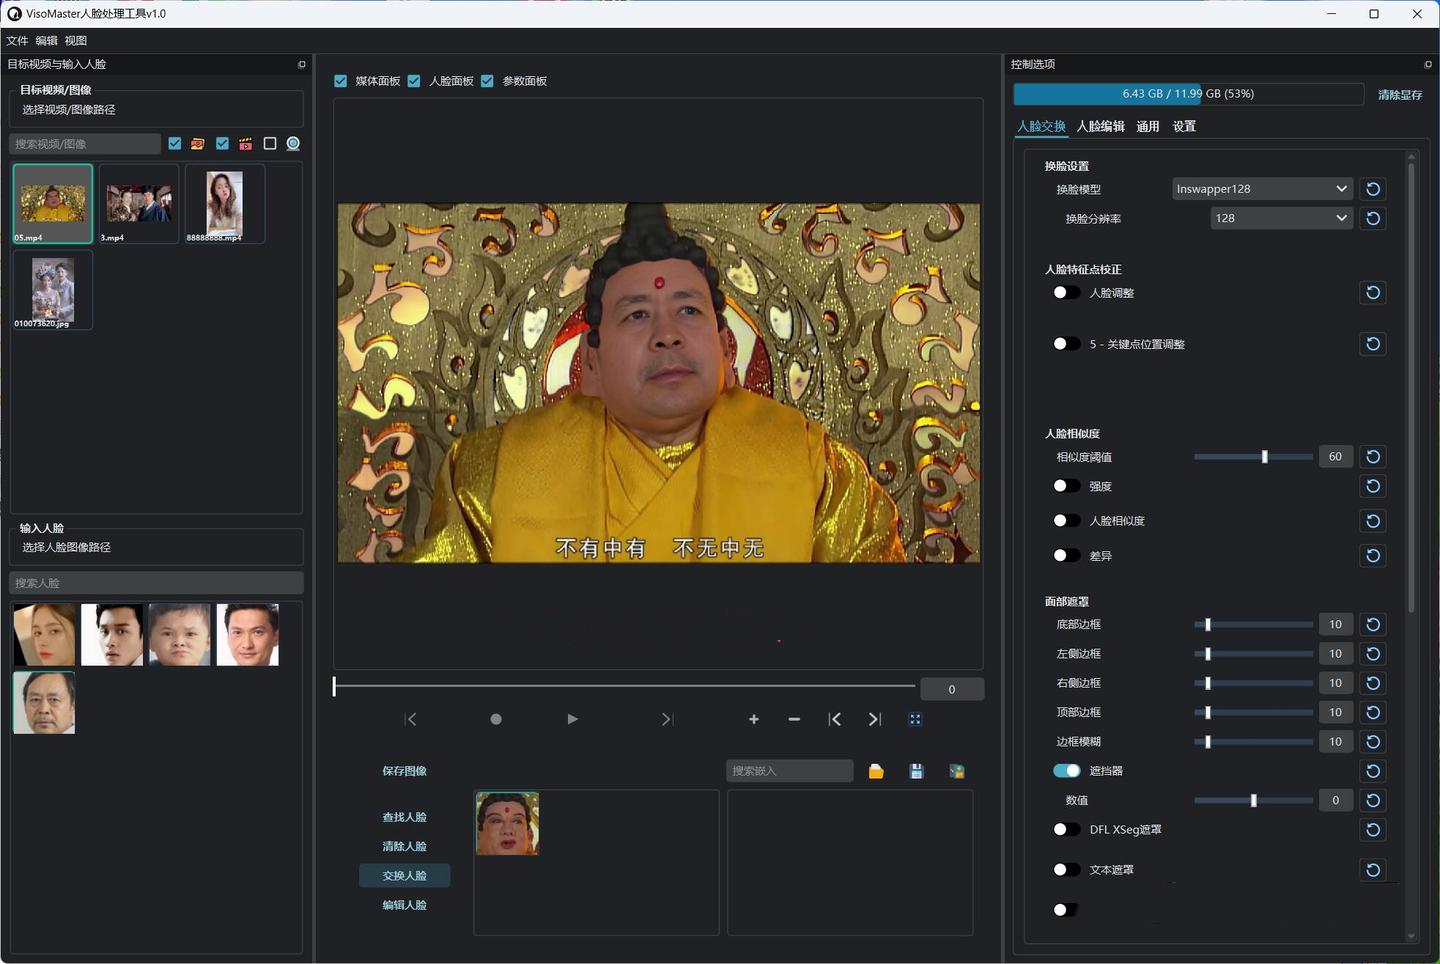Viewport: 1440px width, 964px height.
Task: Reset 遮挡器 option
Action: click(1373, 771)
